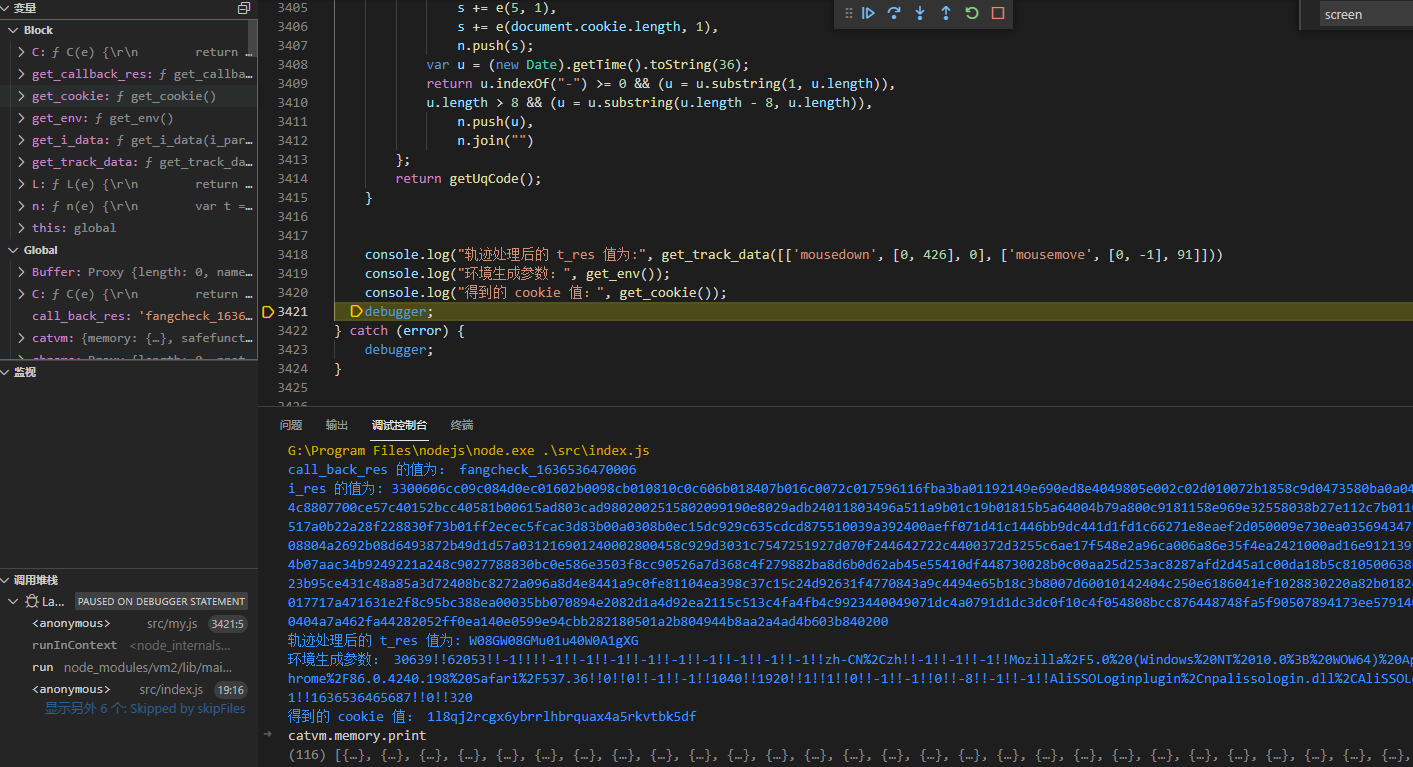
Task: Collapse the La... debug session in call stack
Action: (14, 601)
